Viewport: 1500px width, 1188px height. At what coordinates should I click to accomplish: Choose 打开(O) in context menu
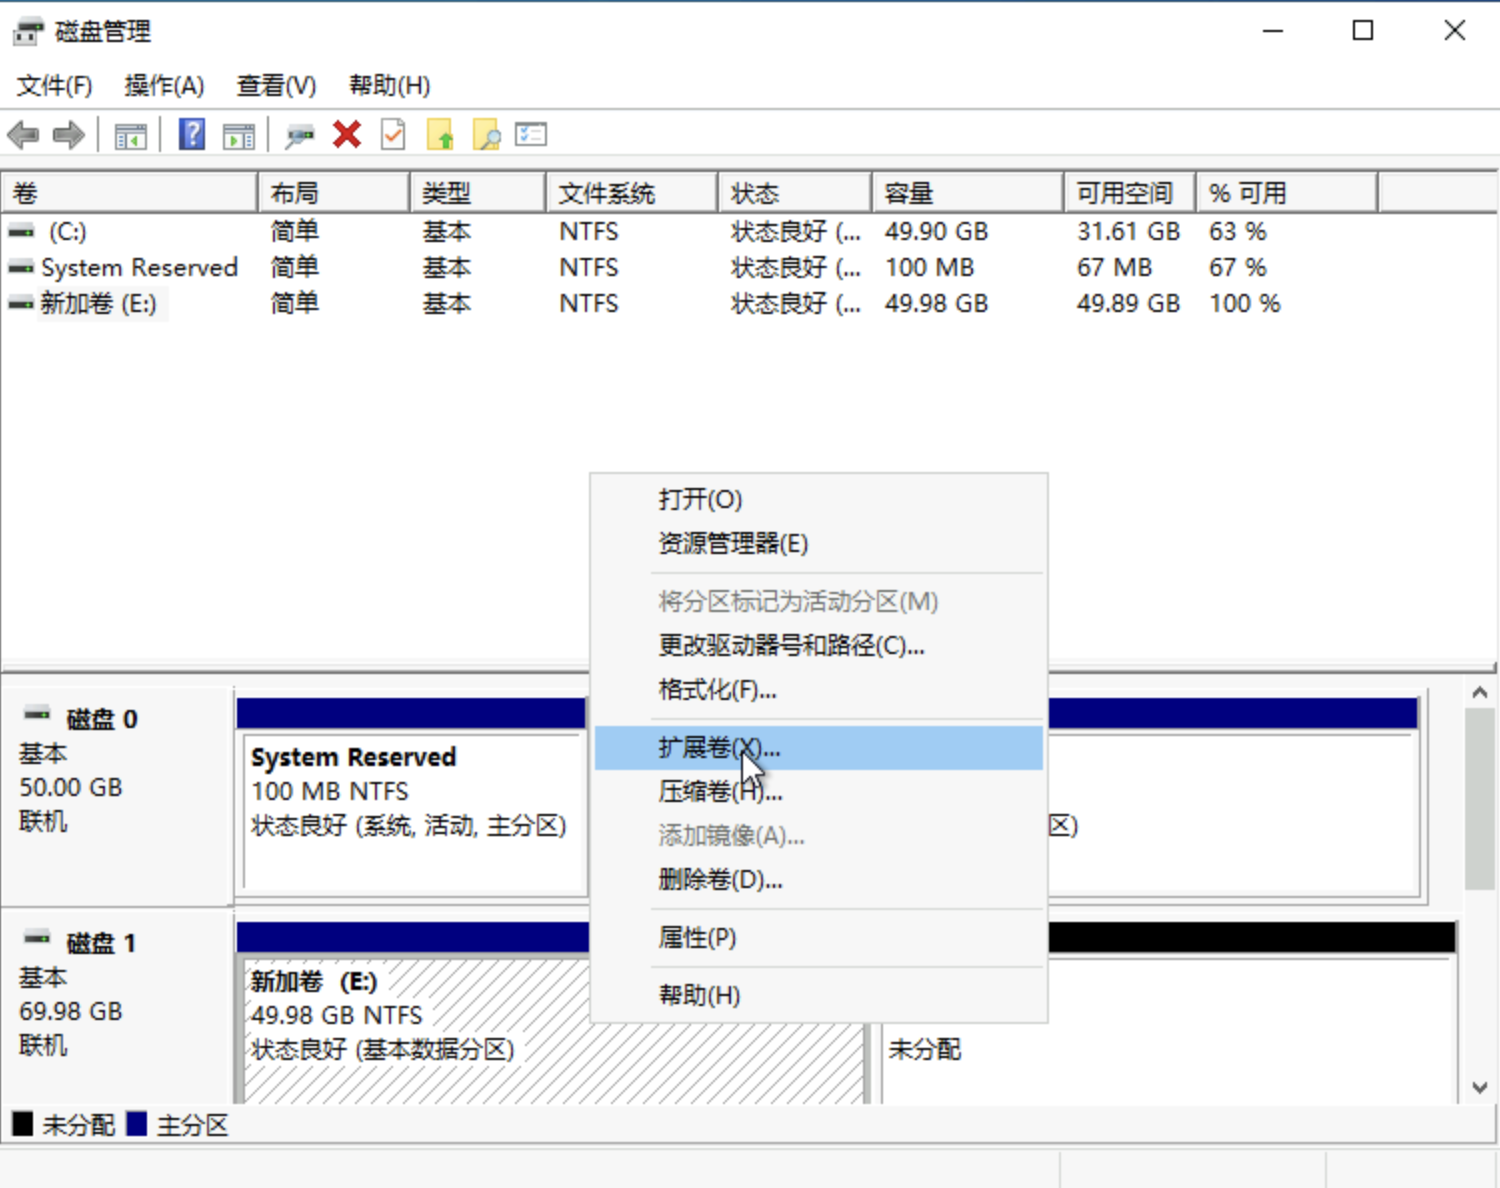coord(818,499)
